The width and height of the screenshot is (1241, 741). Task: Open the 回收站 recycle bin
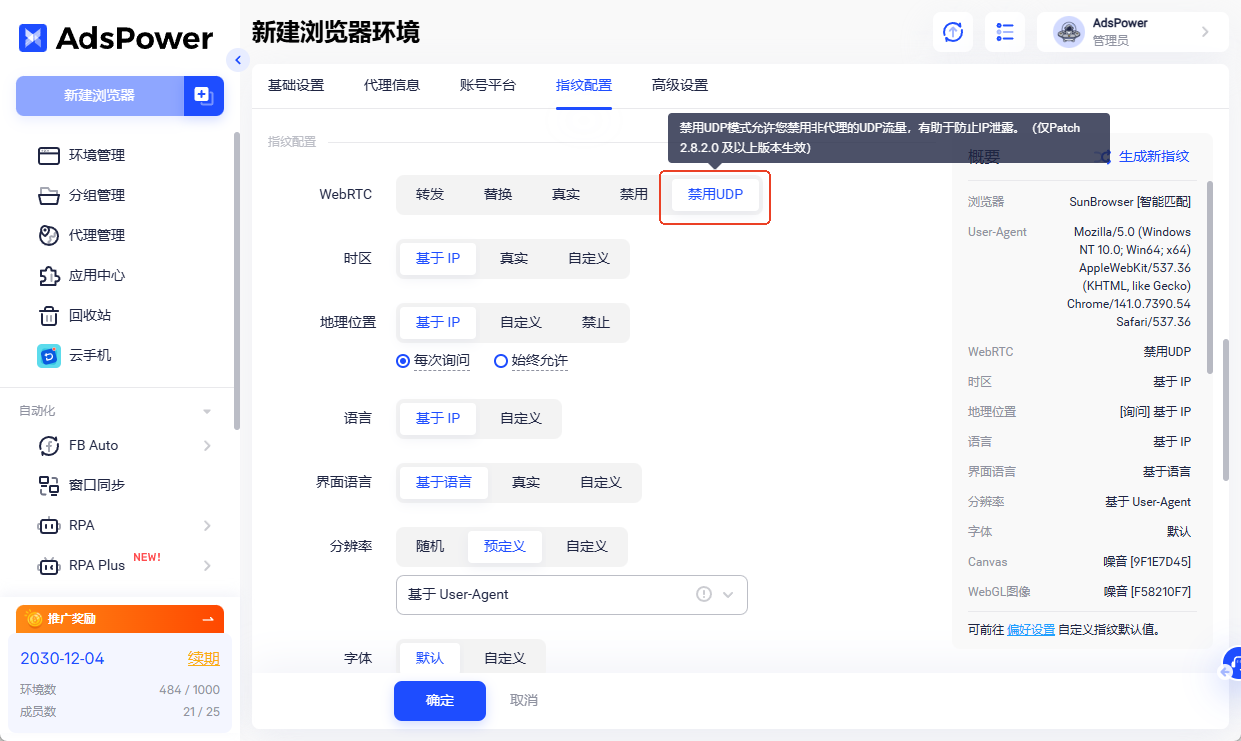tap(90, 315)
